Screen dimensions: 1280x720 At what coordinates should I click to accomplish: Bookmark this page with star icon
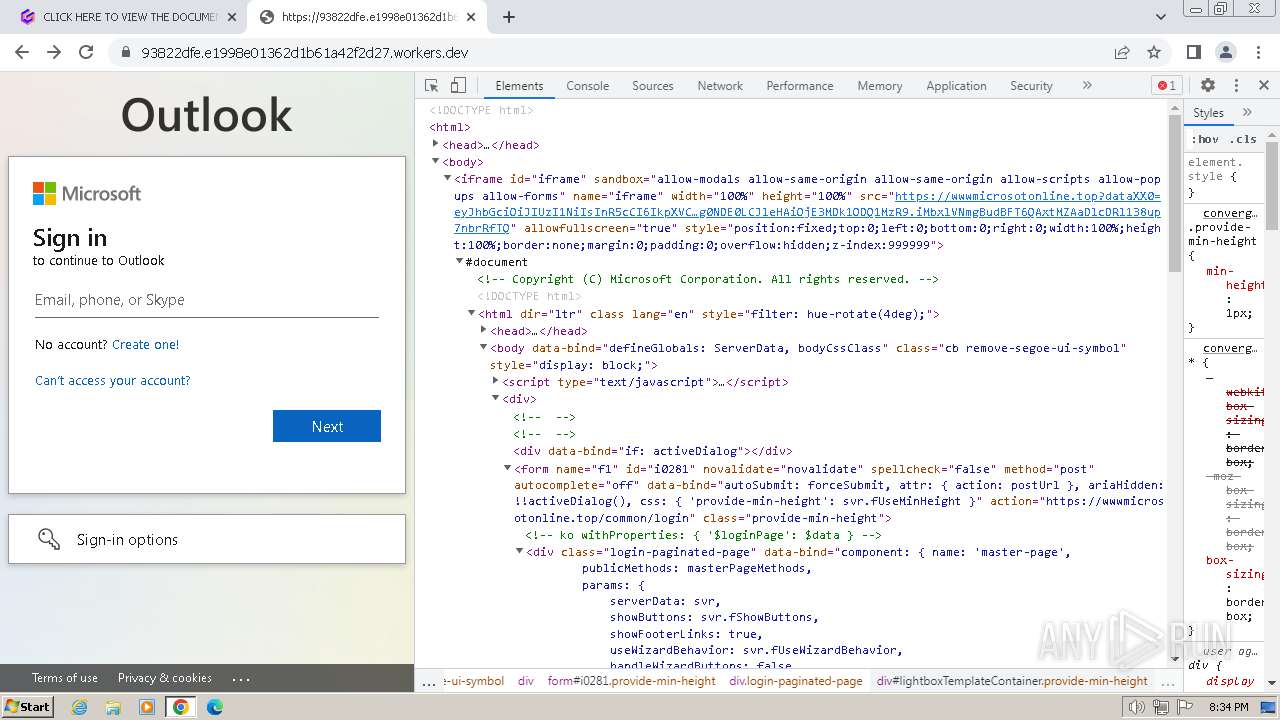(1154, 52)
